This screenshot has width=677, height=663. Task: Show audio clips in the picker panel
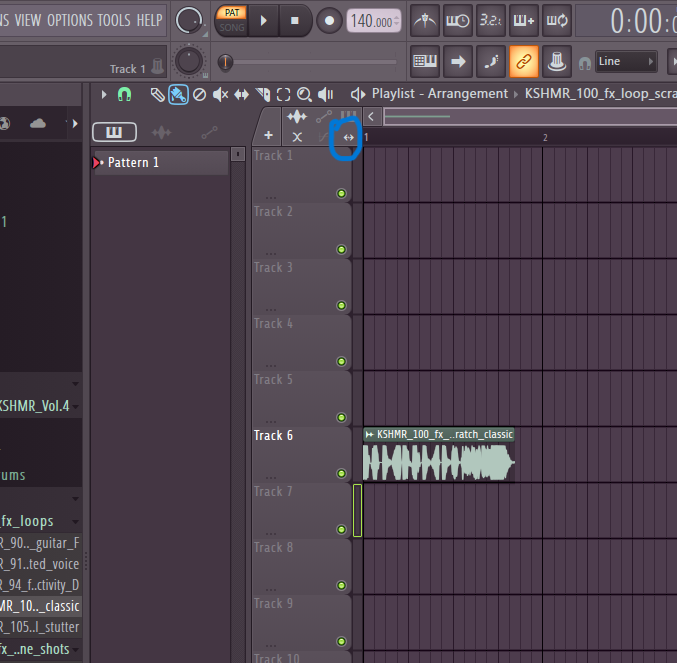click(x=161, y=133)
